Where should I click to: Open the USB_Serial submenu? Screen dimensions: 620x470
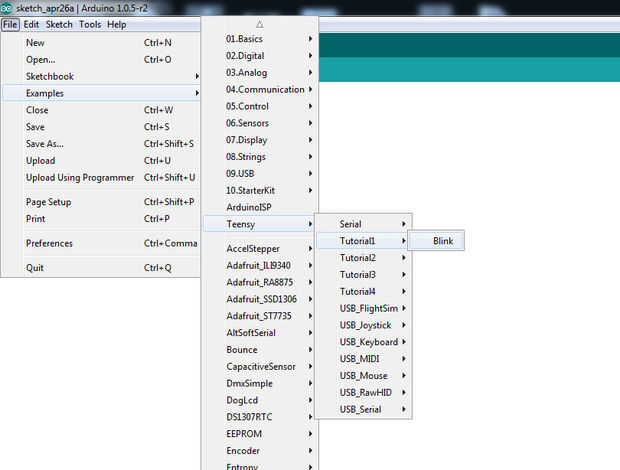click(363, 410)
